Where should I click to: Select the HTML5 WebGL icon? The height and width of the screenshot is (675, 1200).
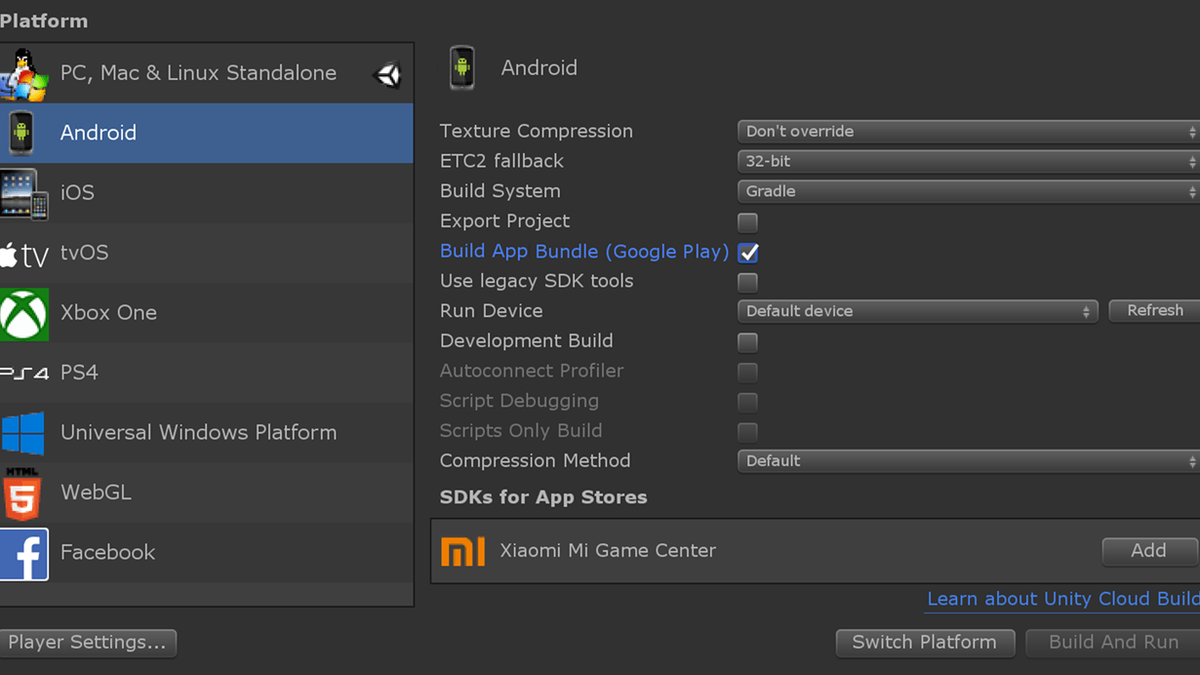tap(22, 493)
